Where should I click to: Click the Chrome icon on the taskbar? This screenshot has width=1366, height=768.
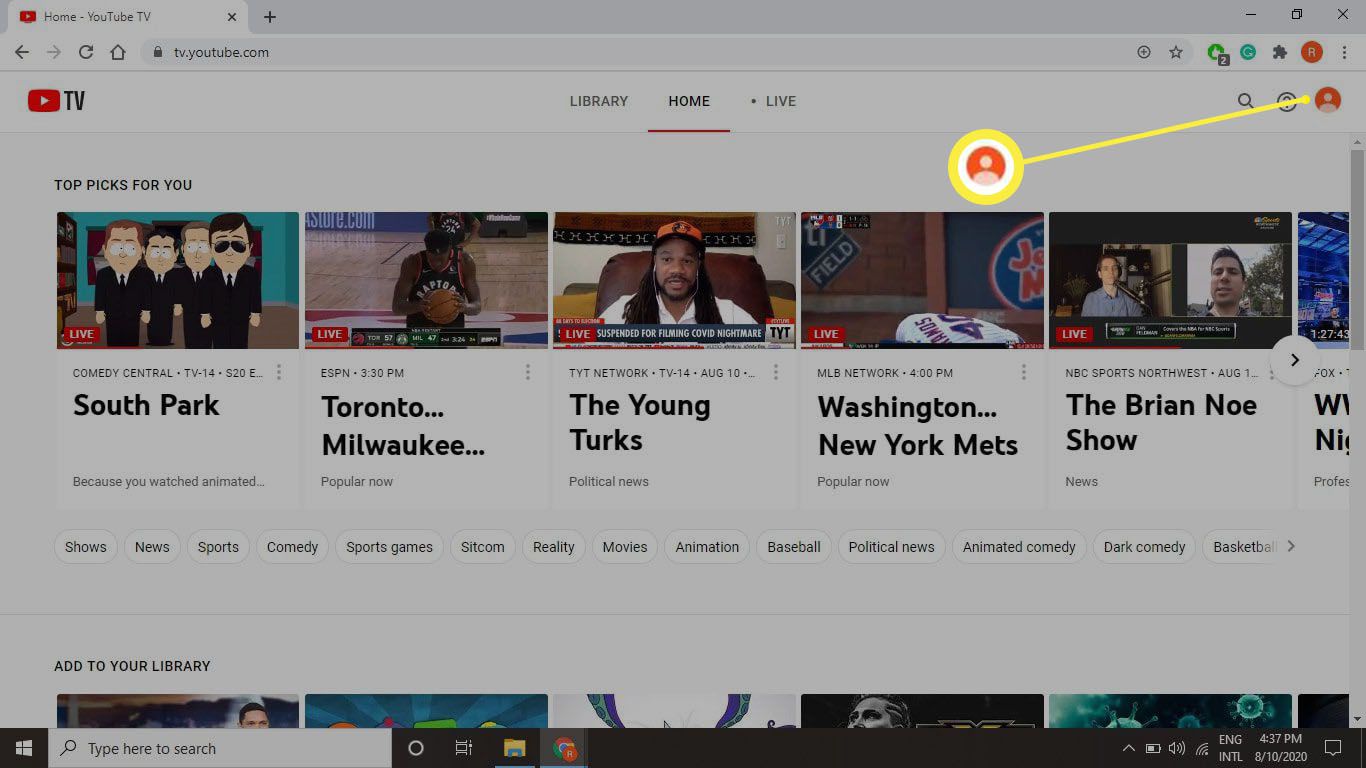tap(564, 748)
